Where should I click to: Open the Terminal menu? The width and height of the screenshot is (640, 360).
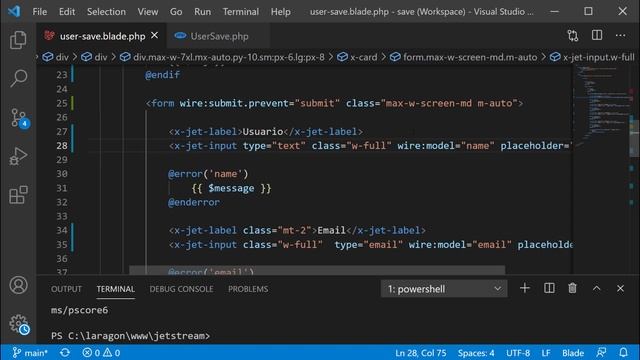pos(241,11)
